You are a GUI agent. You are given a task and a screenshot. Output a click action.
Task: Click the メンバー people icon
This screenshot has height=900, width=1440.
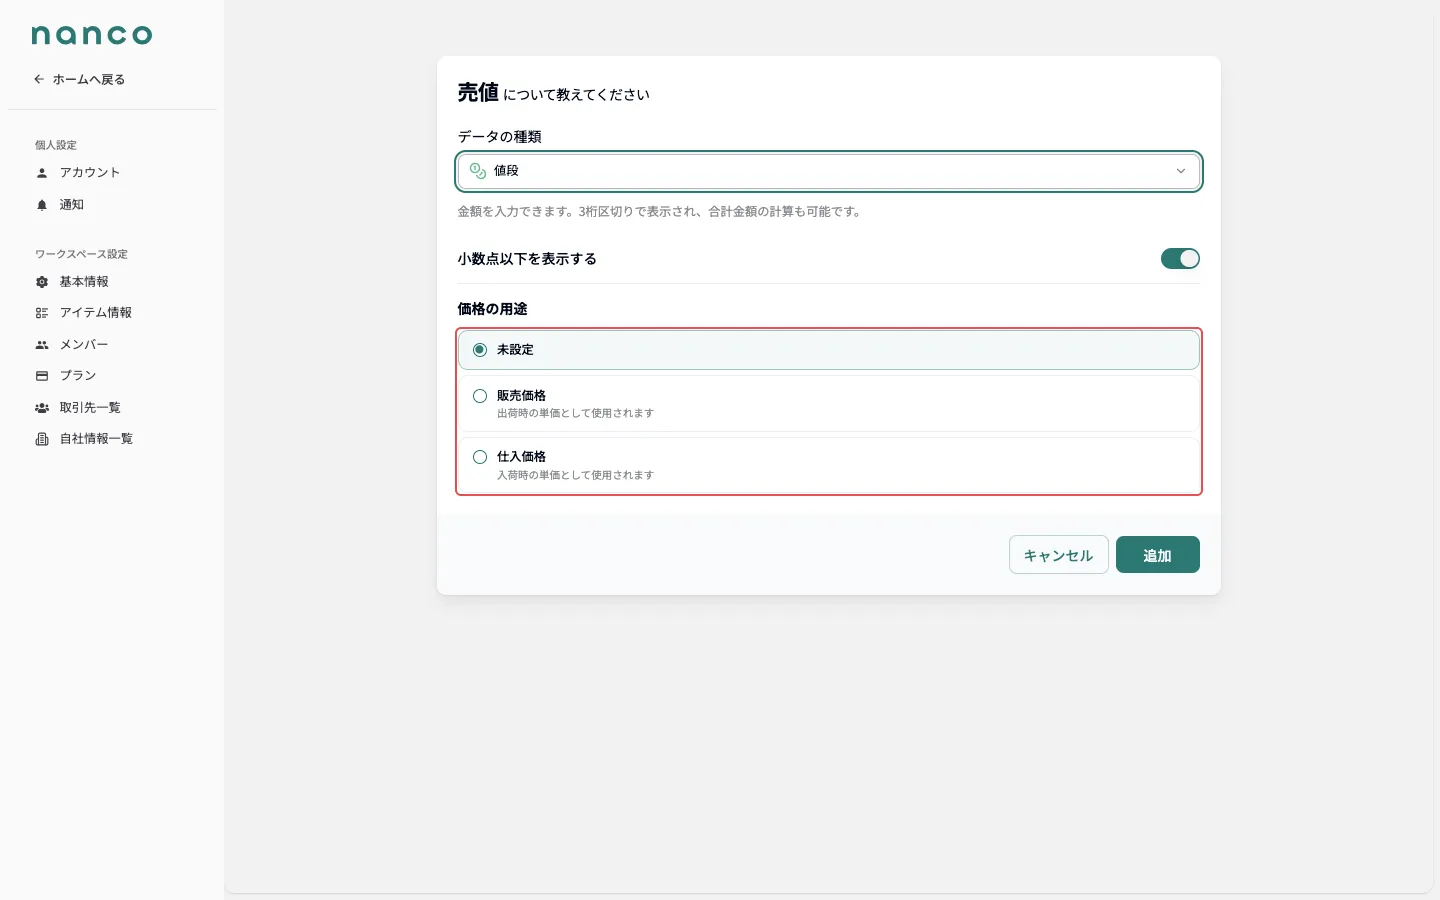click(x=42, y=345)
